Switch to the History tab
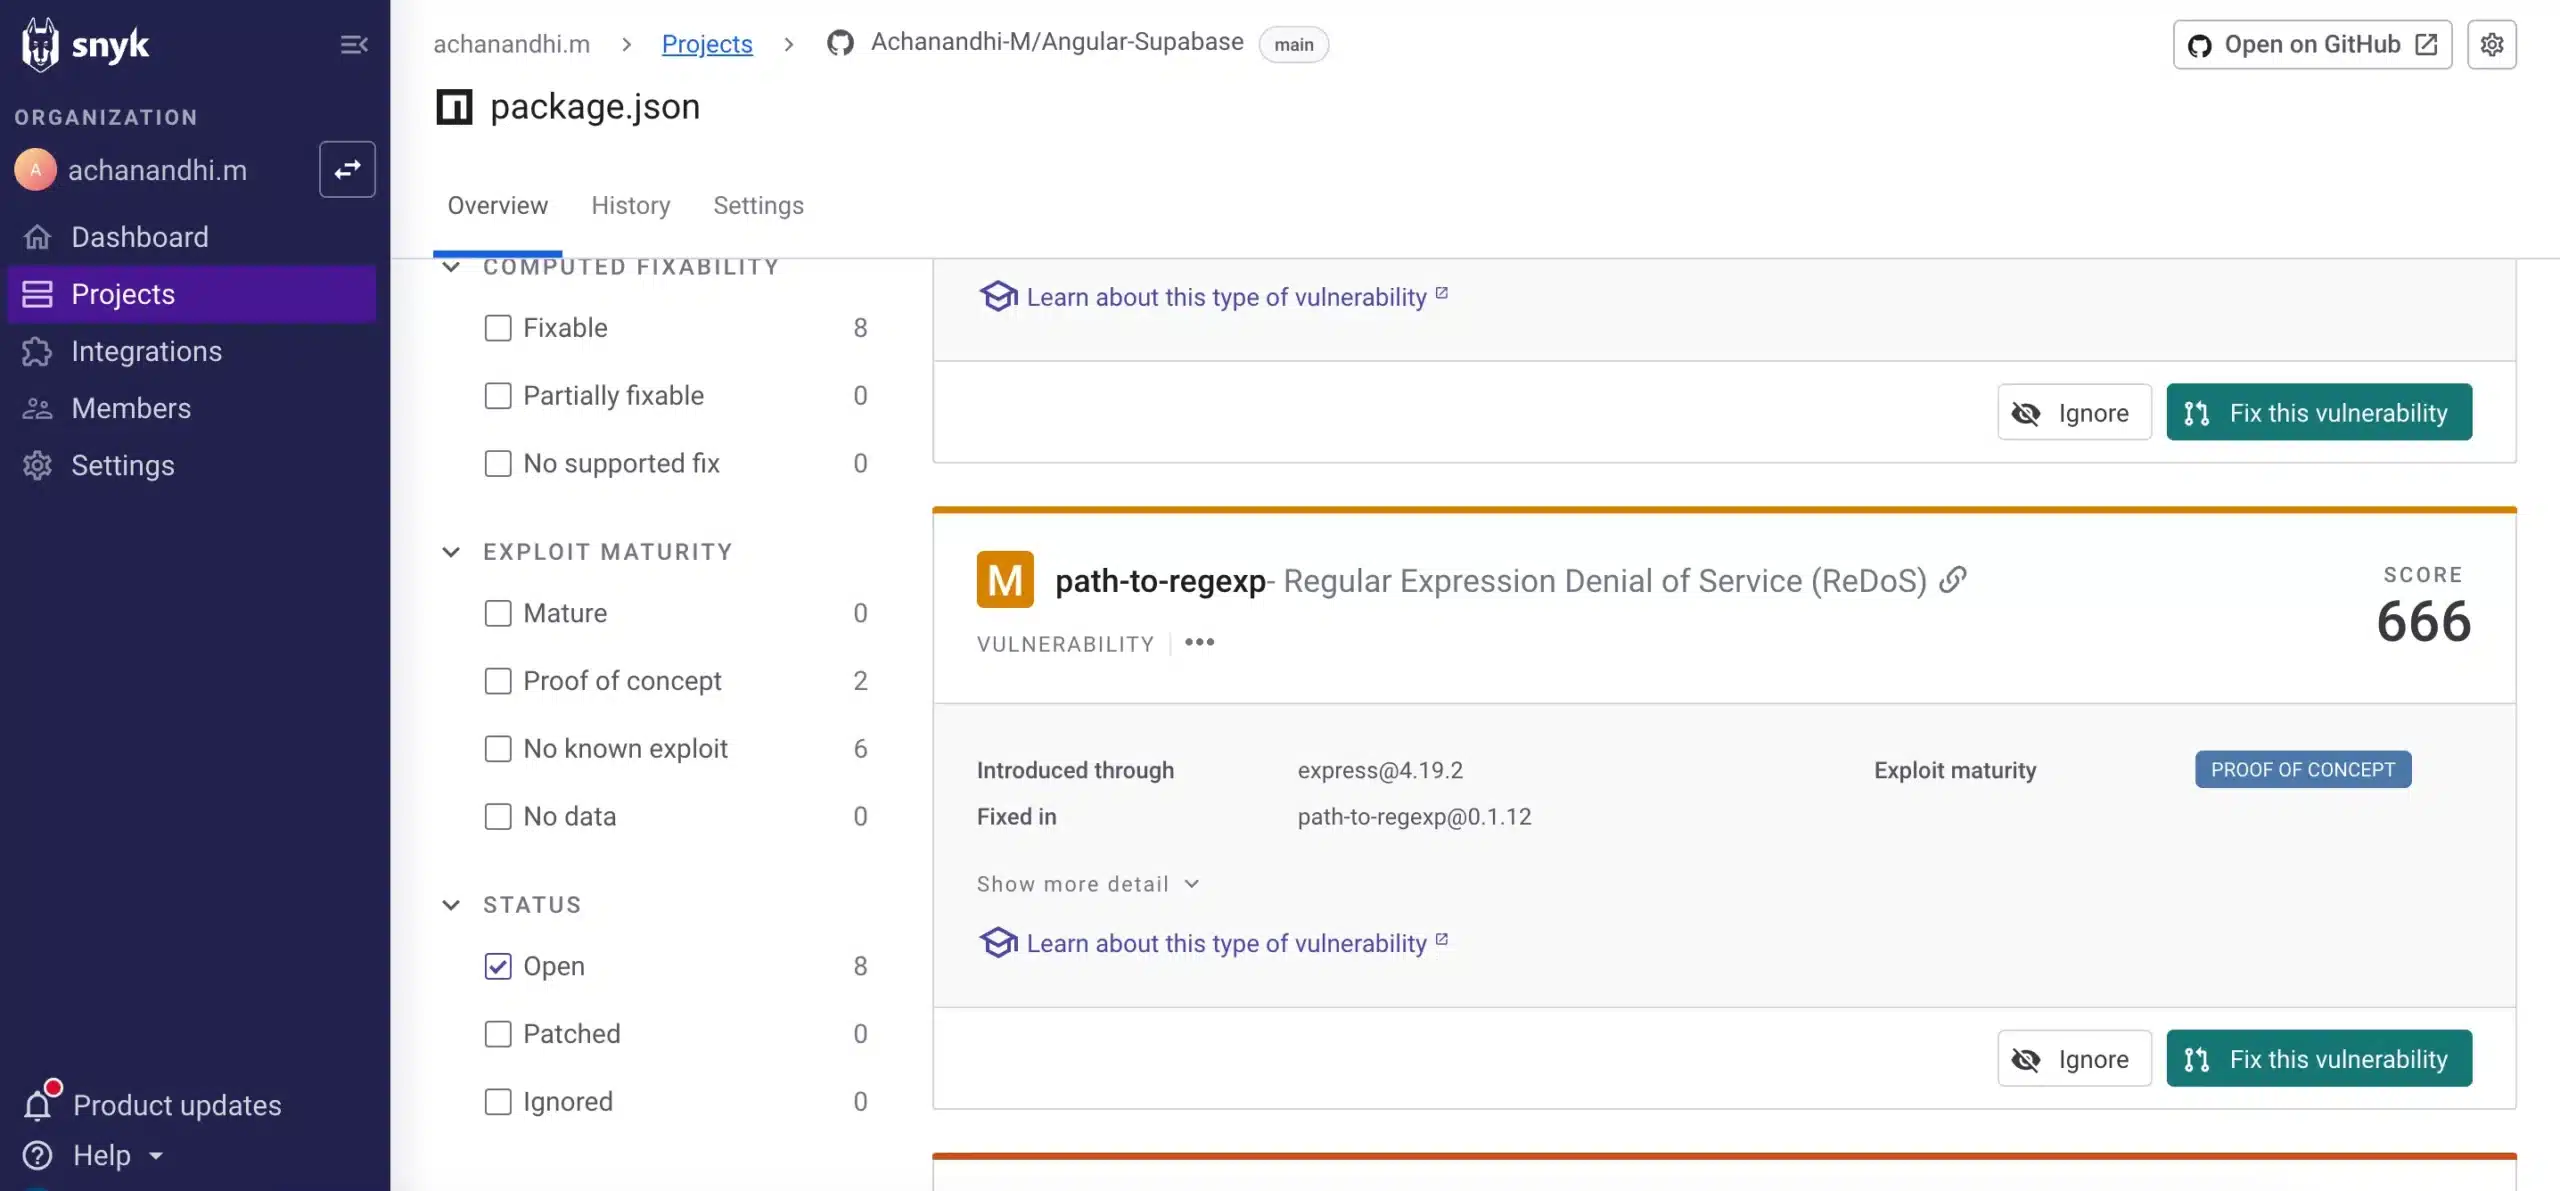The height and width of the screenshot is (1191, 2560). (630, 205)
